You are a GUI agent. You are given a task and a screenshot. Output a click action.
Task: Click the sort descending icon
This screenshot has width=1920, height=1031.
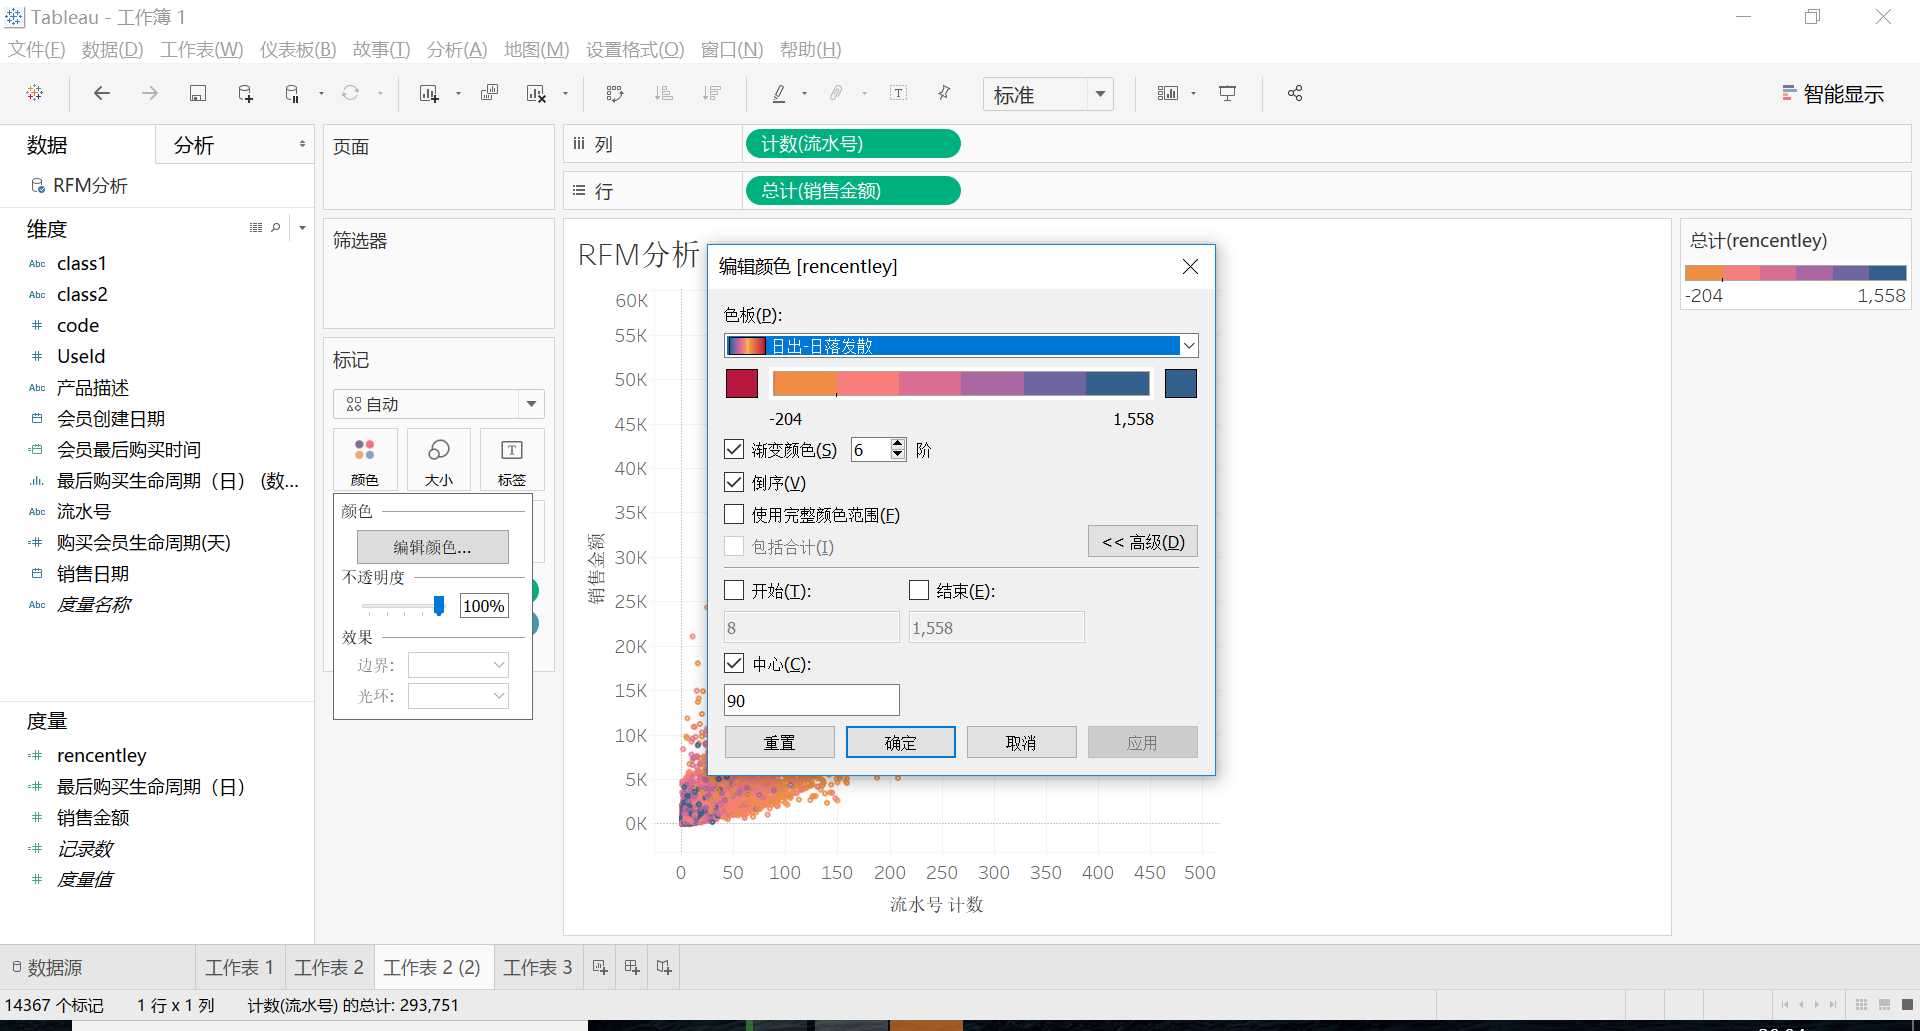pyautogui.click(x=712, y=93)
